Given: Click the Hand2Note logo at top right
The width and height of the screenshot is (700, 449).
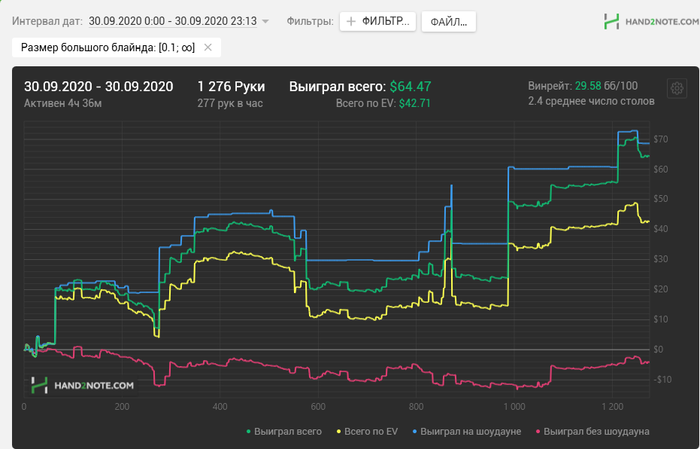Looking at the screenshot, I should [x=651, y=21].
